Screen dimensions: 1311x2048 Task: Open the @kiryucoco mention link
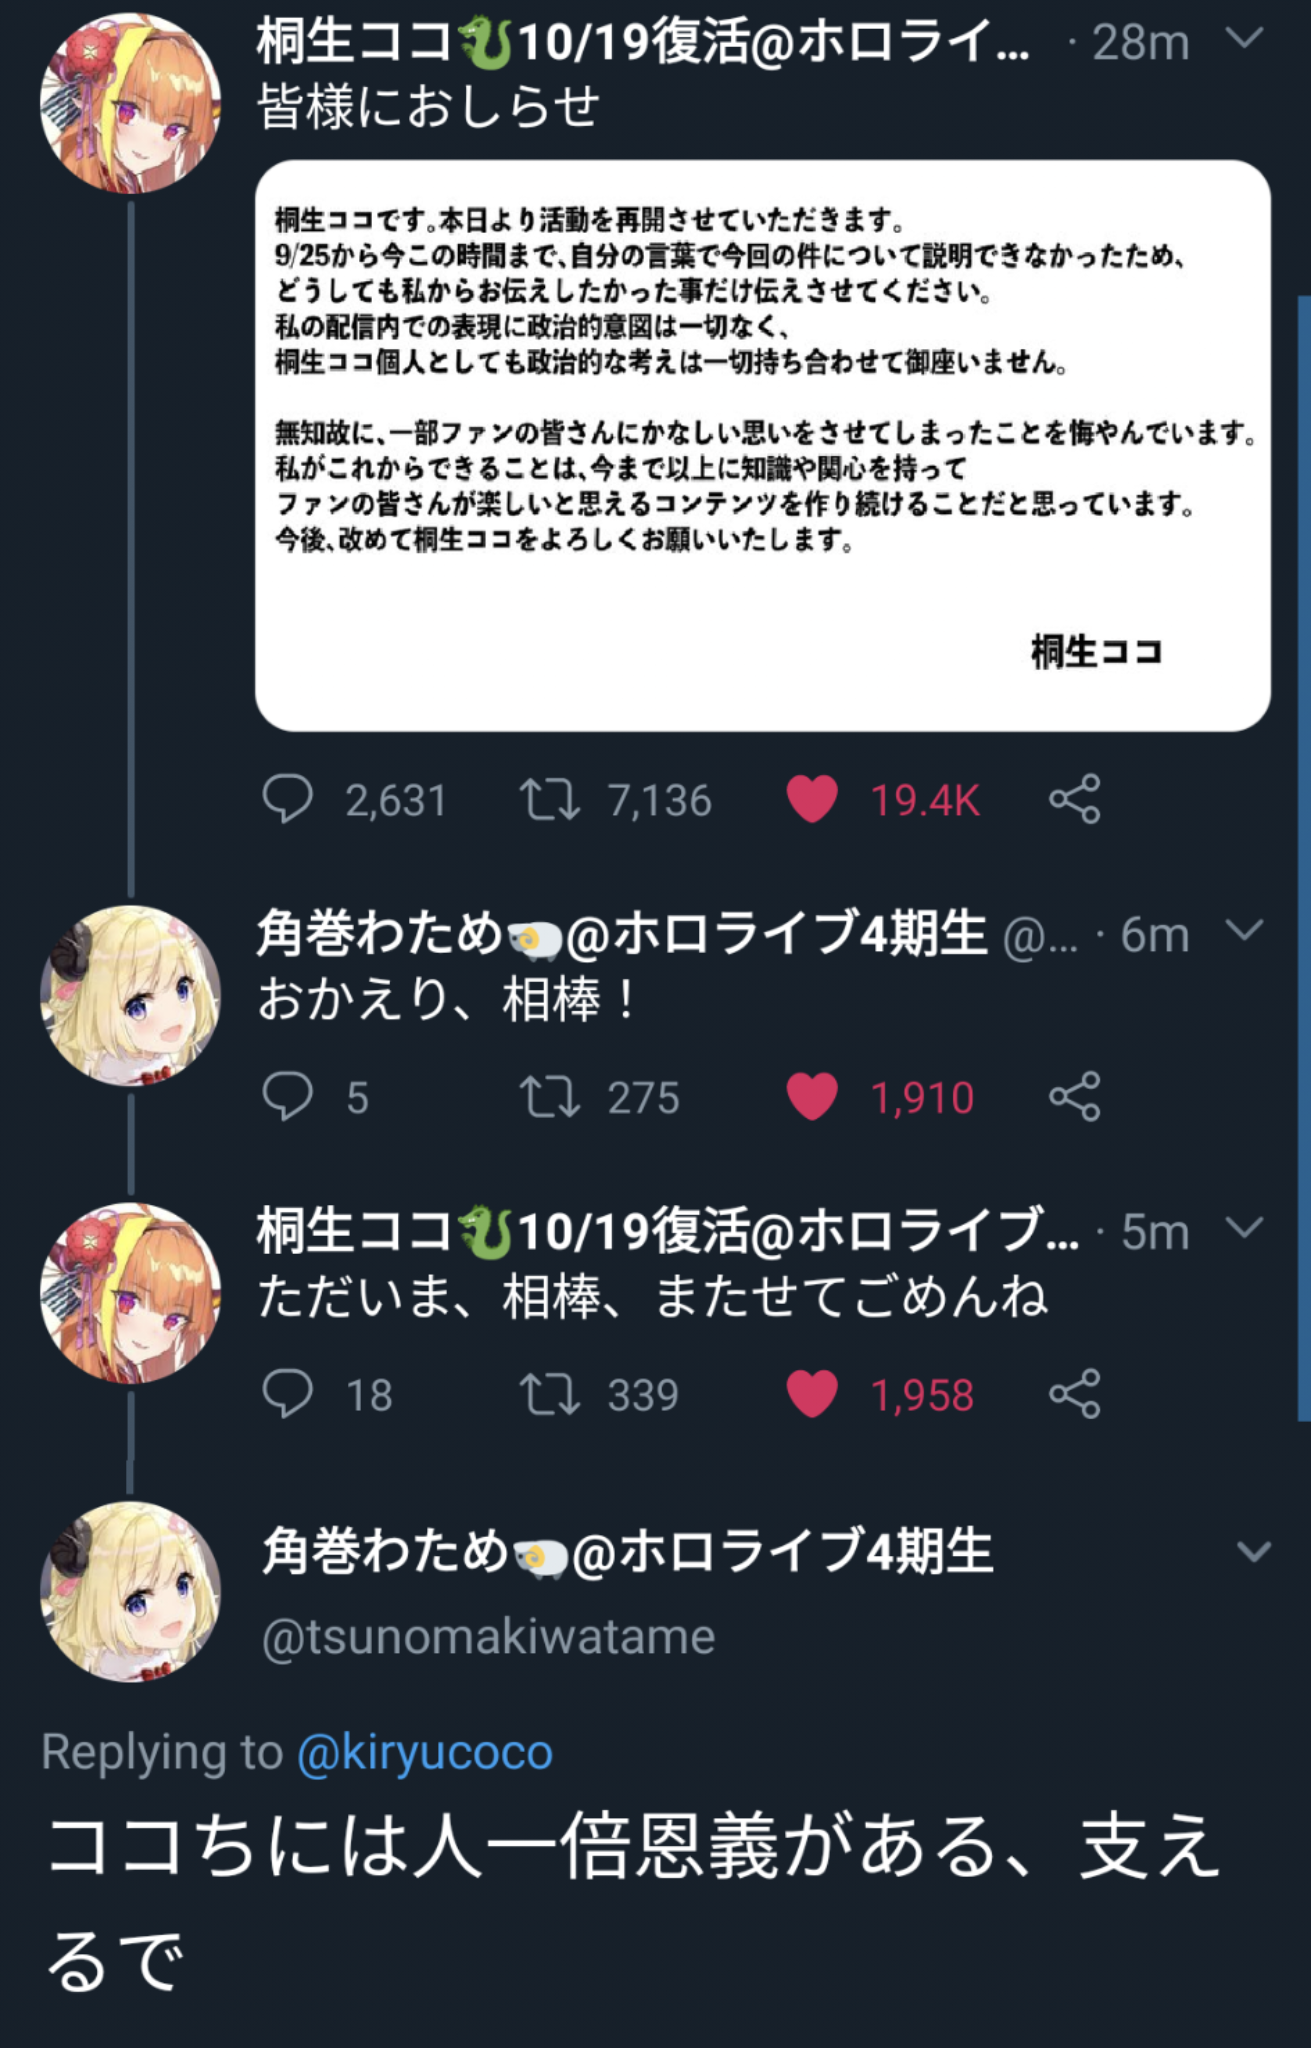click(425, 1752)
